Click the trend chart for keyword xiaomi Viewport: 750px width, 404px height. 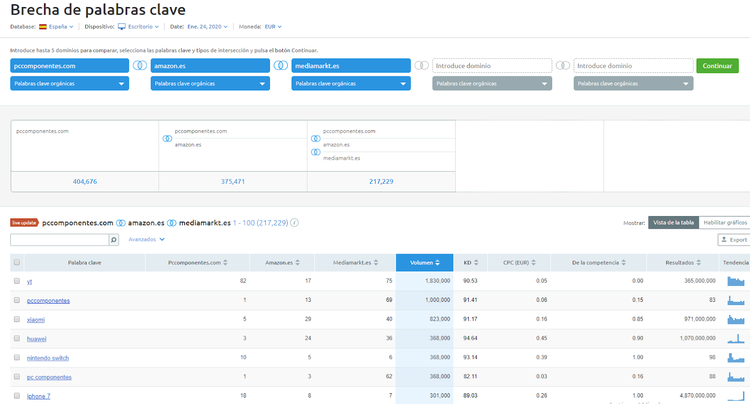coord(736,319)
